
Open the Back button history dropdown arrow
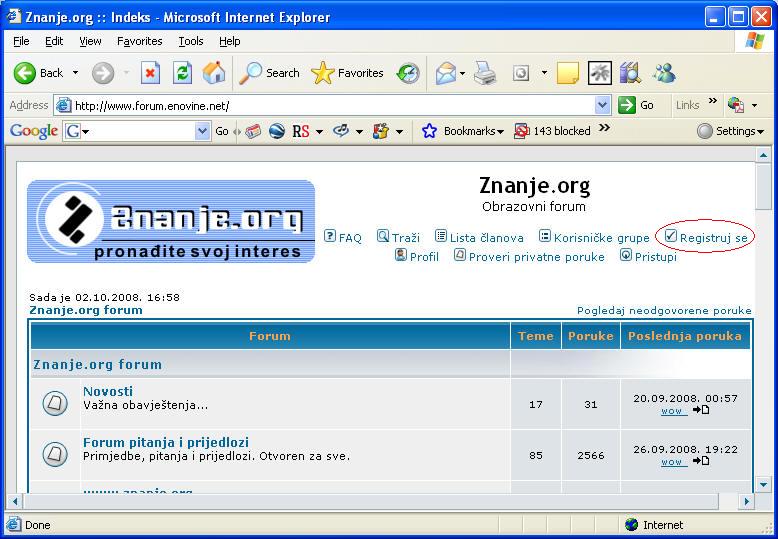point(75,73)
